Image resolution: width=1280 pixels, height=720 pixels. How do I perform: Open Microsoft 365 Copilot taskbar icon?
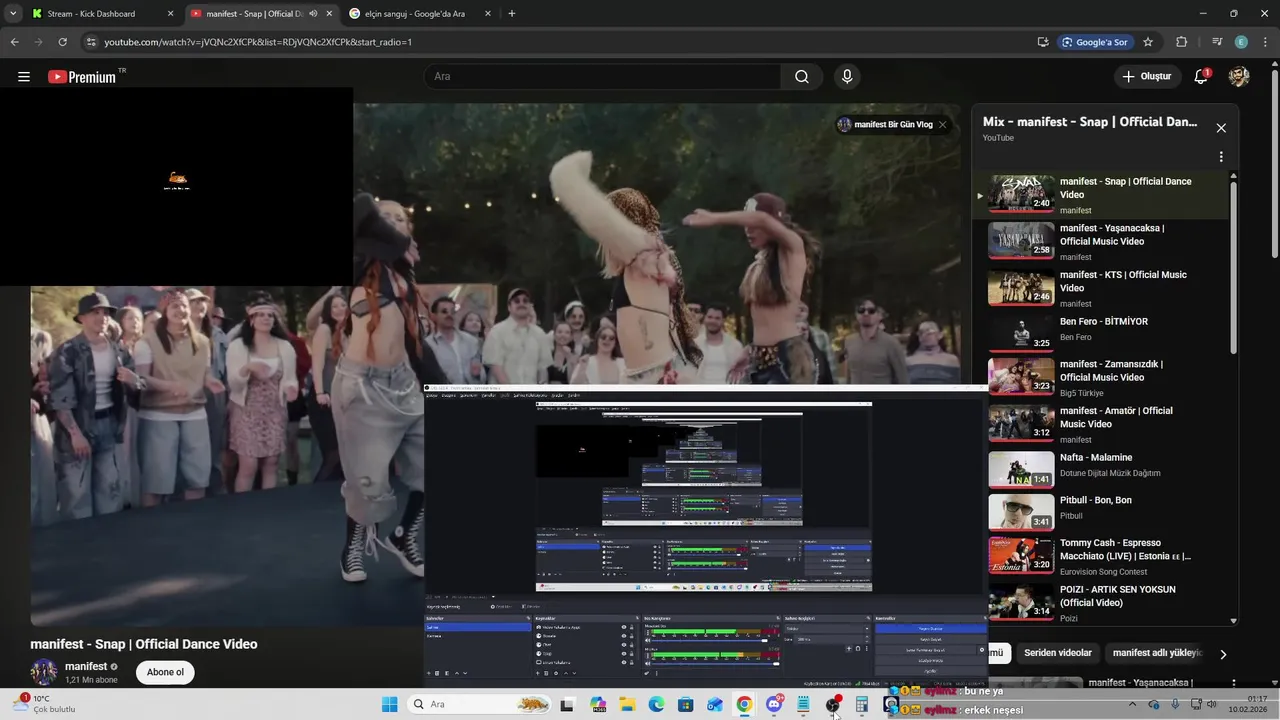(598, 704)
